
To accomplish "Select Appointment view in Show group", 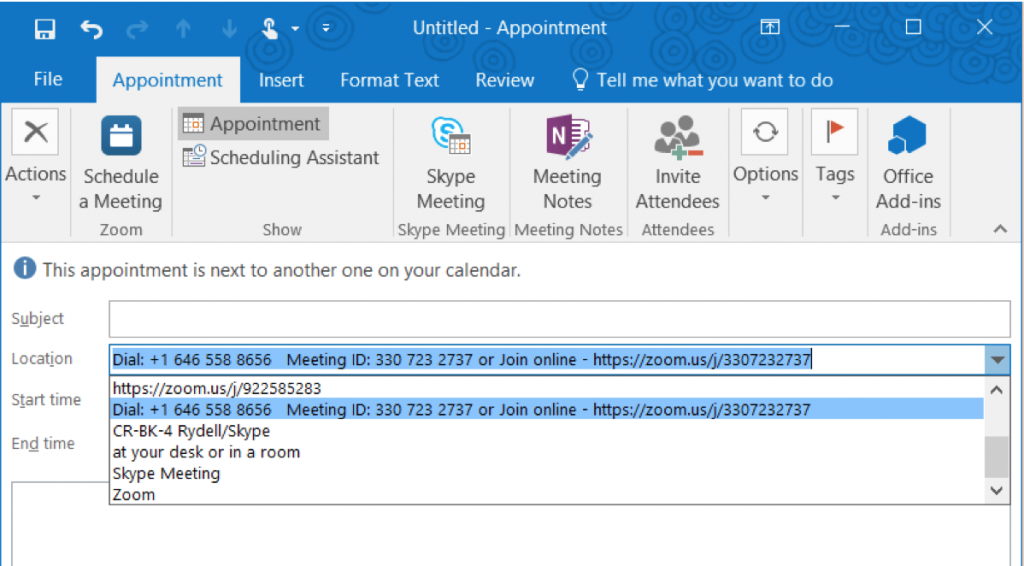I will 253,124.
